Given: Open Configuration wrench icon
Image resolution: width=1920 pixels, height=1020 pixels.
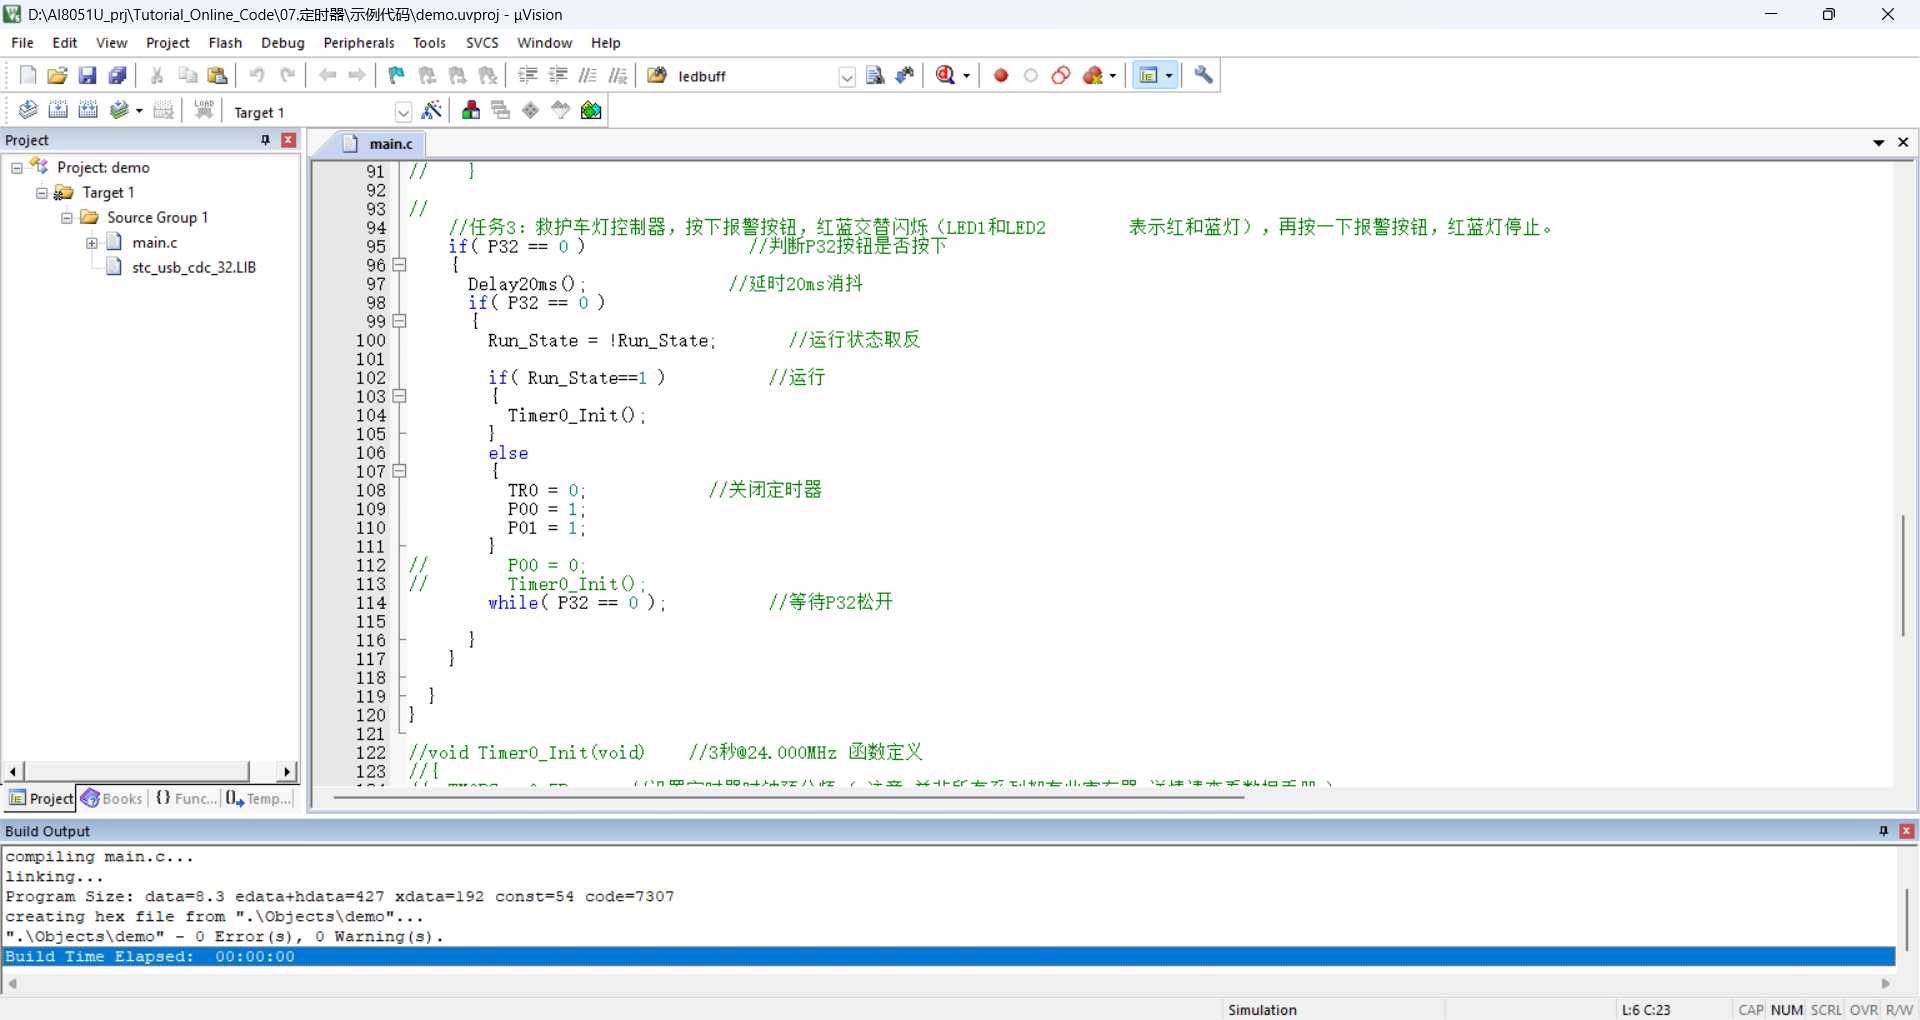Looking at the screenshot, I should pyautogui.click(x=1204, y=75).
